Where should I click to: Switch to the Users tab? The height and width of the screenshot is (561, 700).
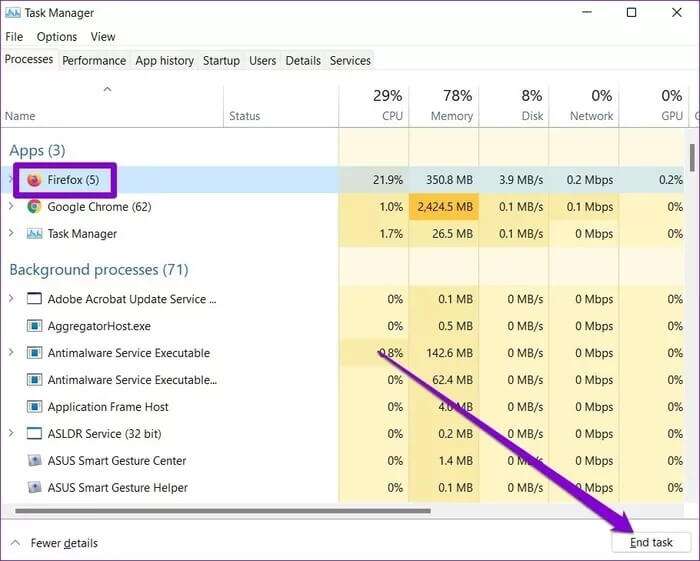click(262, 61)
